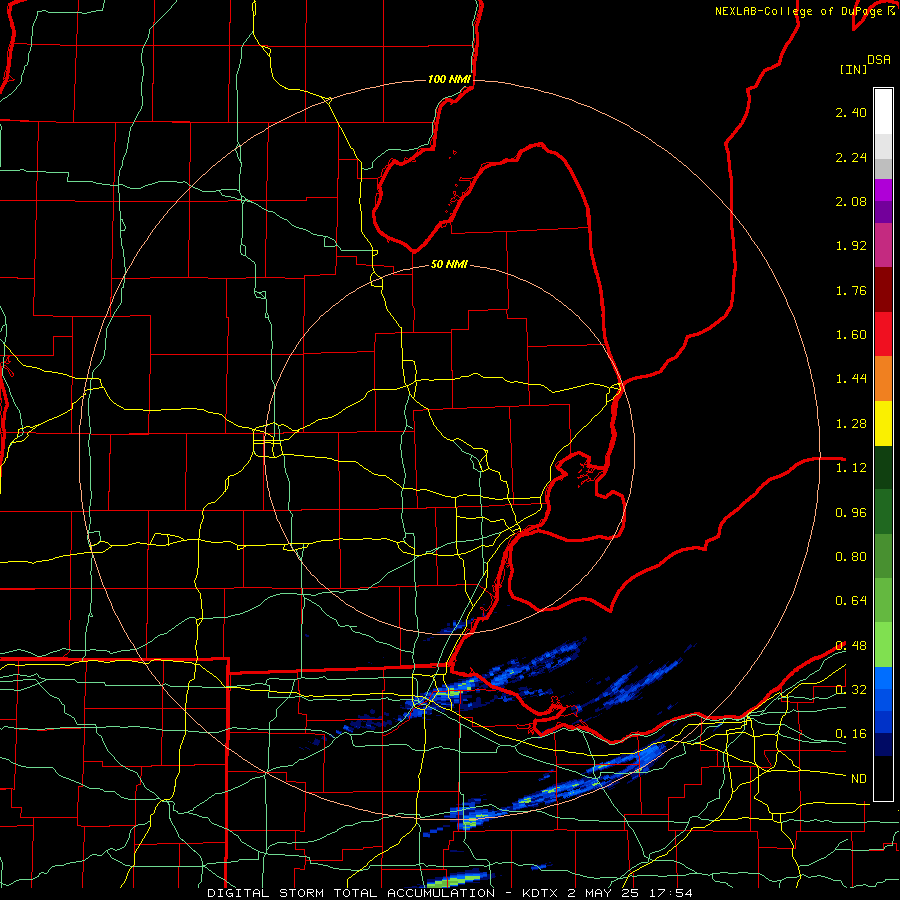The image size is (900, 900).
Task: Pick the bright red swatch beside 1.60
Action: click(x=883, y=335)
